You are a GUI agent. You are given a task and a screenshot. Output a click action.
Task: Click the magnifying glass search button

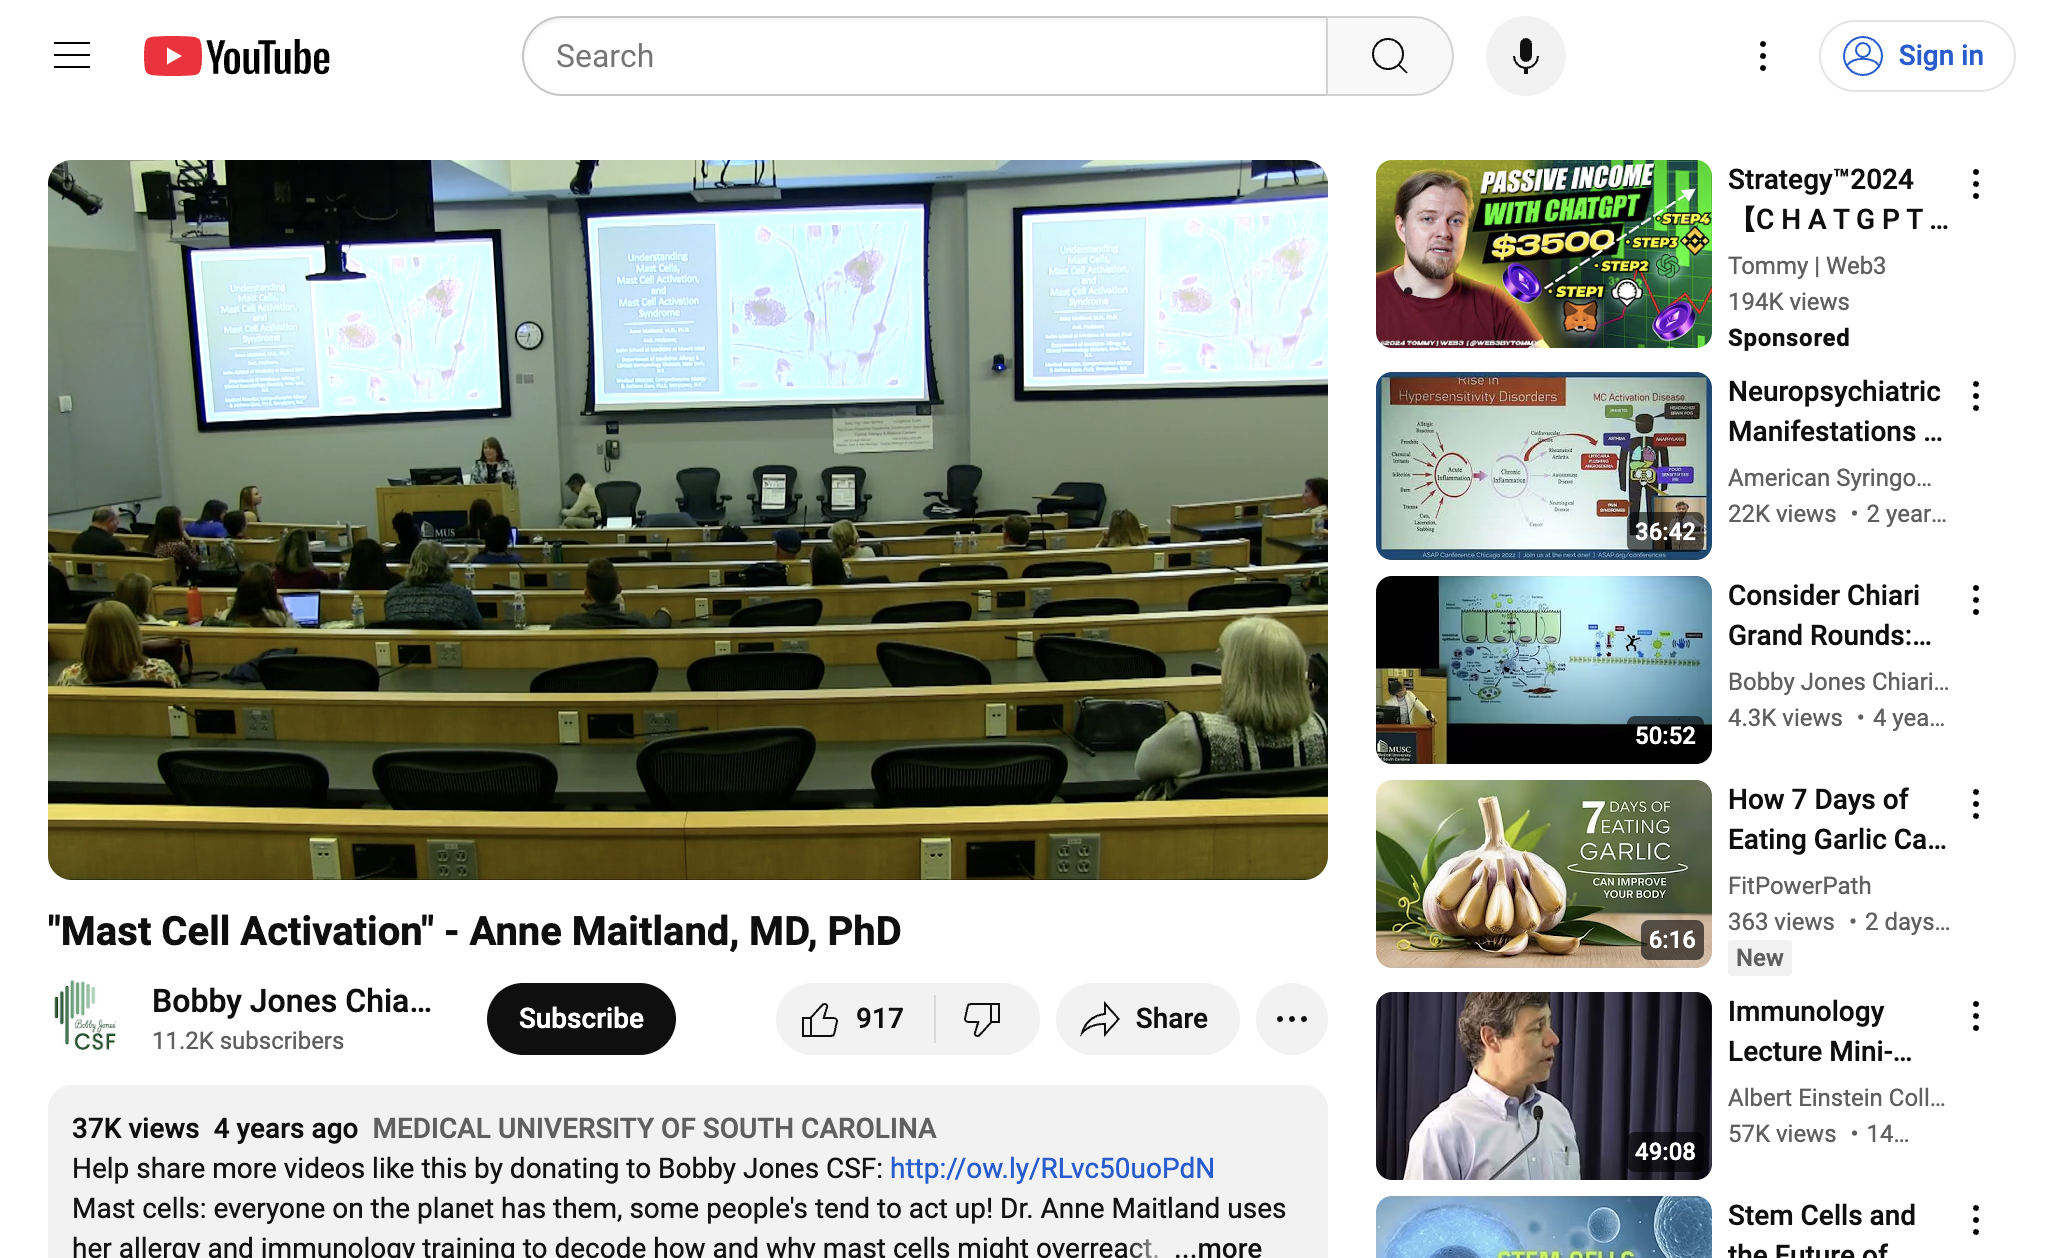[x=1390, y=56]
